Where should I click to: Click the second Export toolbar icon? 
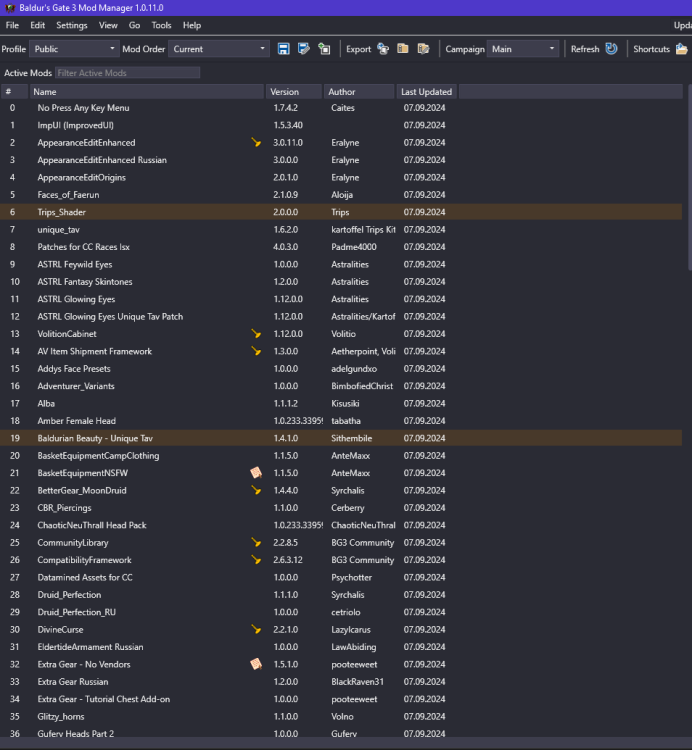(403, 49)
